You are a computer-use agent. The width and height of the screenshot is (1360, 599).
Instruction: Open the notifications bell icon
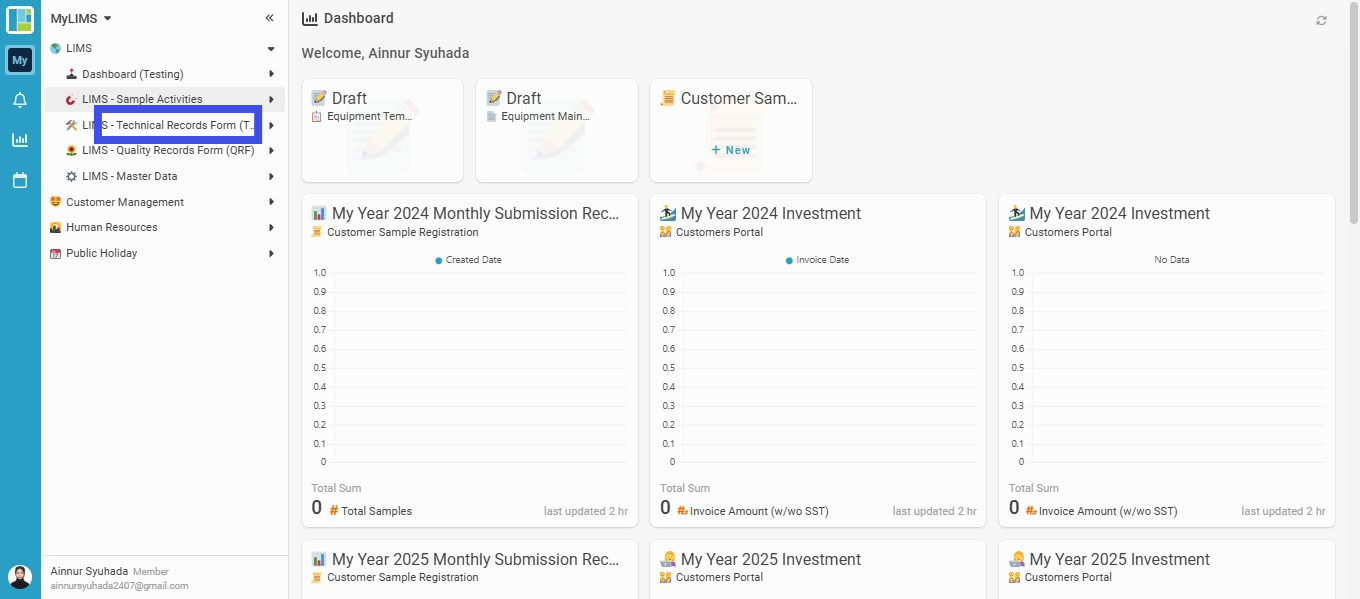(20, 100)
